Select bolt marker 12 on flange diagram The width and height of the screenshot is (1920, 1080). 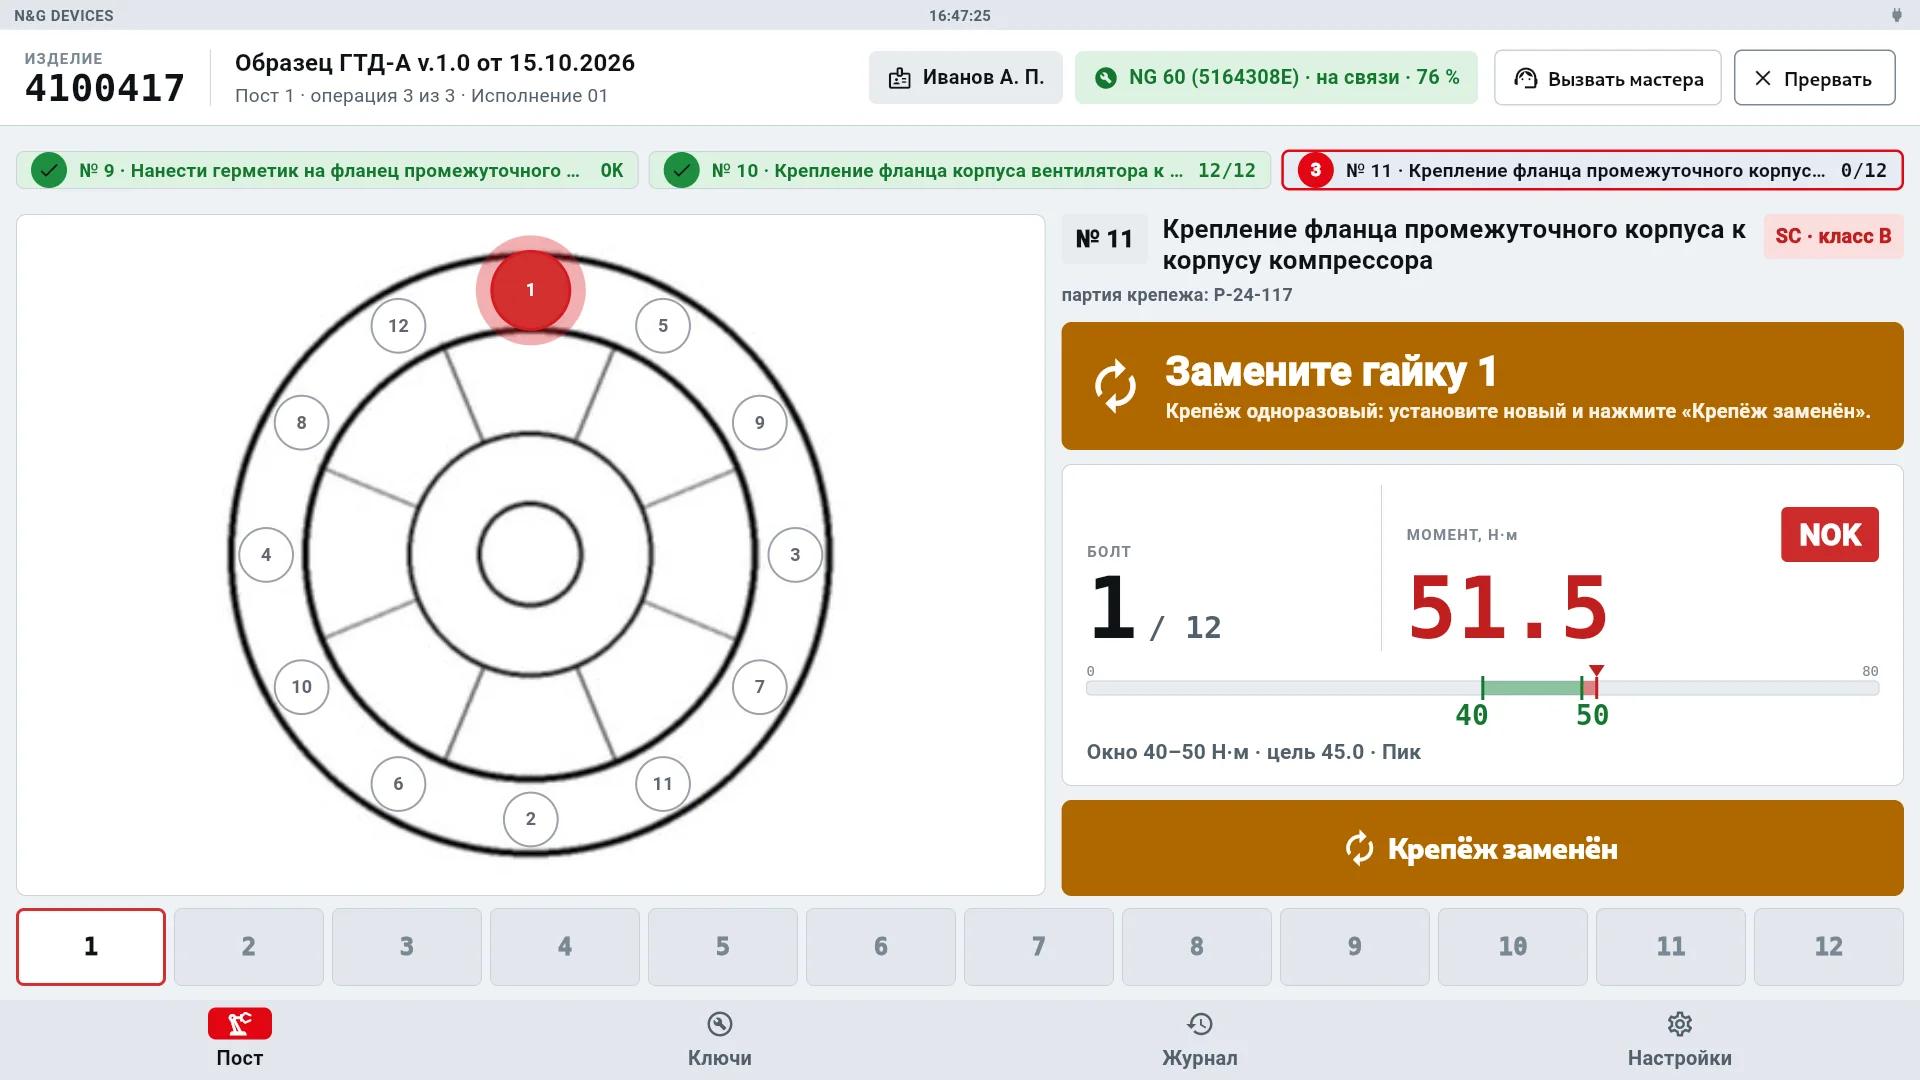pos(398,326)
